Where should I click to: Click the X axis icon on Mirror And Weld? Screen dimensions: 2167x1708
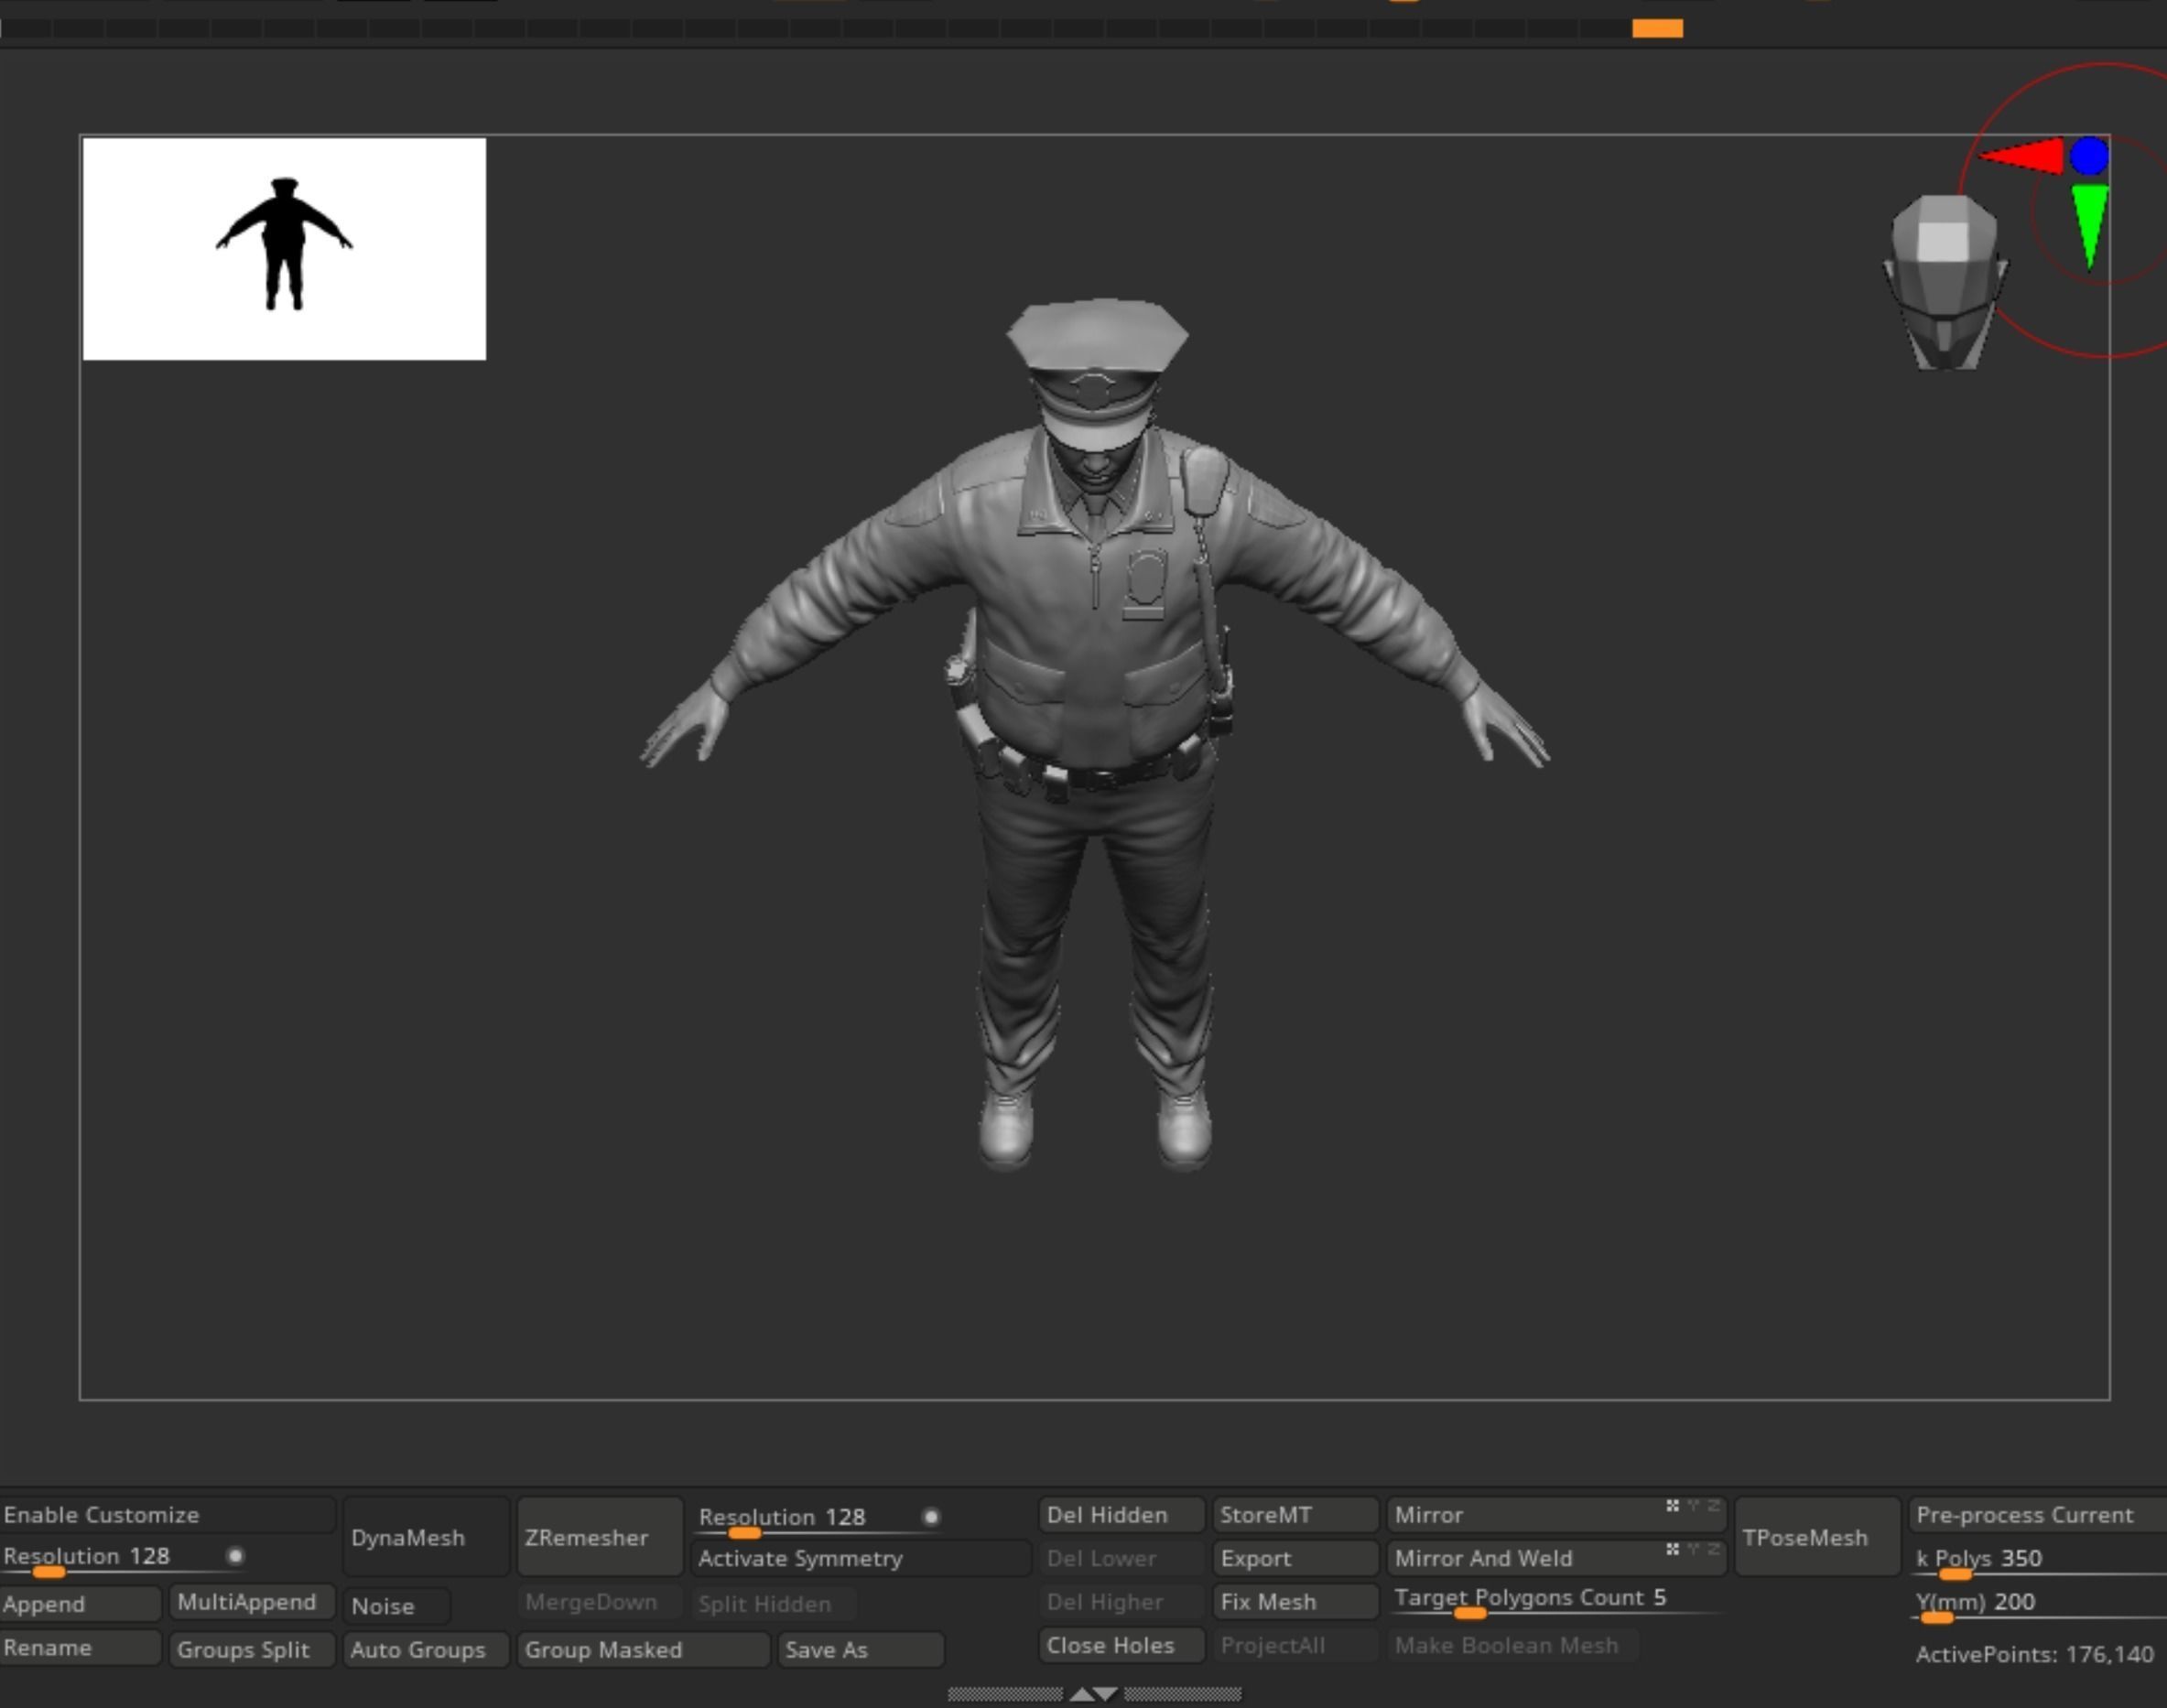pos(1672,1549)
